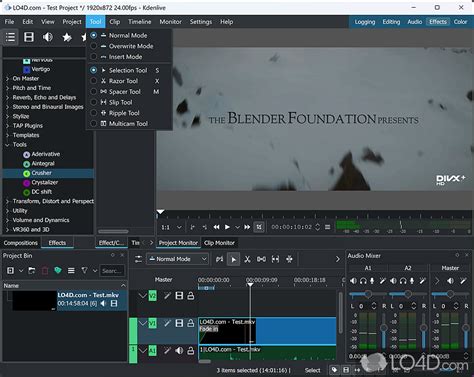
Task: Select the Razor tool in timeline toolbar
Action: pyautogui.click(x=247, y=259)
